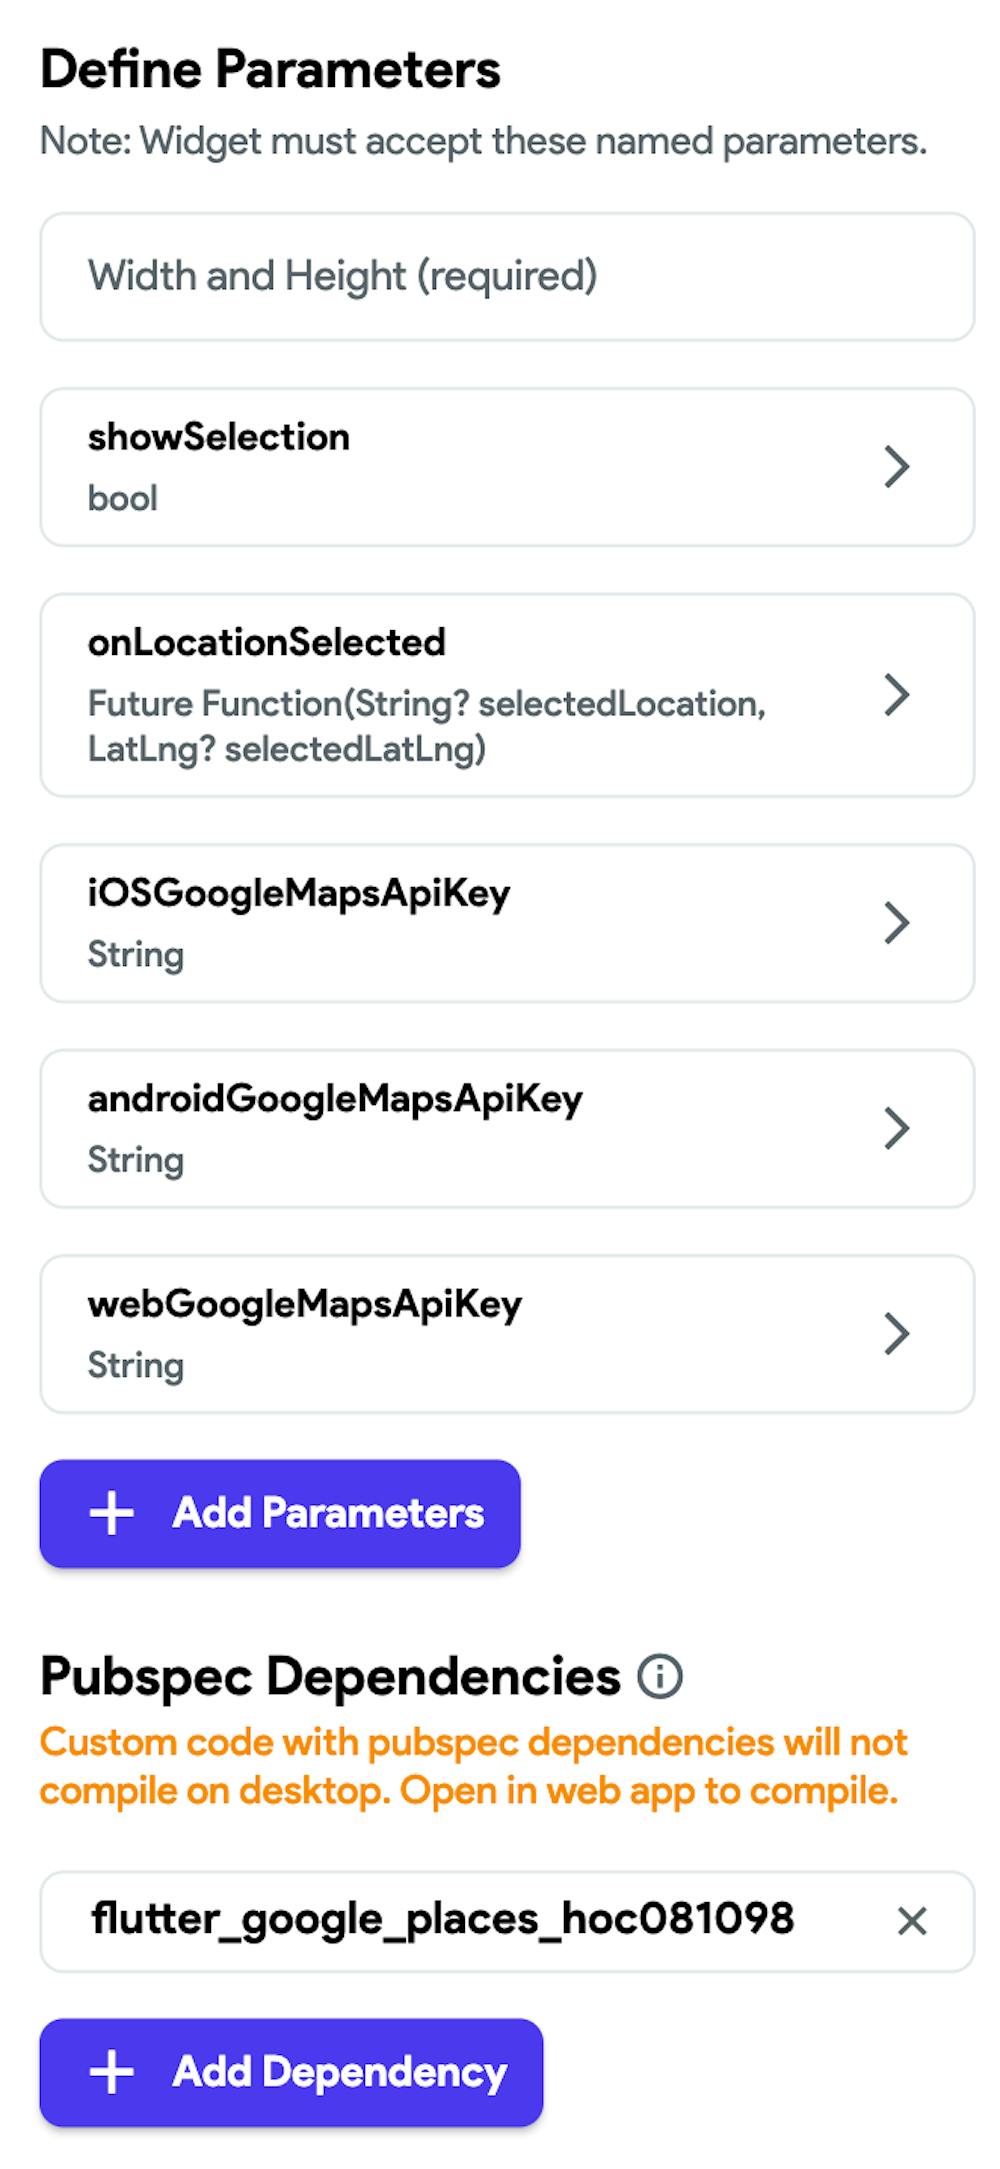
Task: Click the Width and Height required field
Action: click(x=500, y=275)
